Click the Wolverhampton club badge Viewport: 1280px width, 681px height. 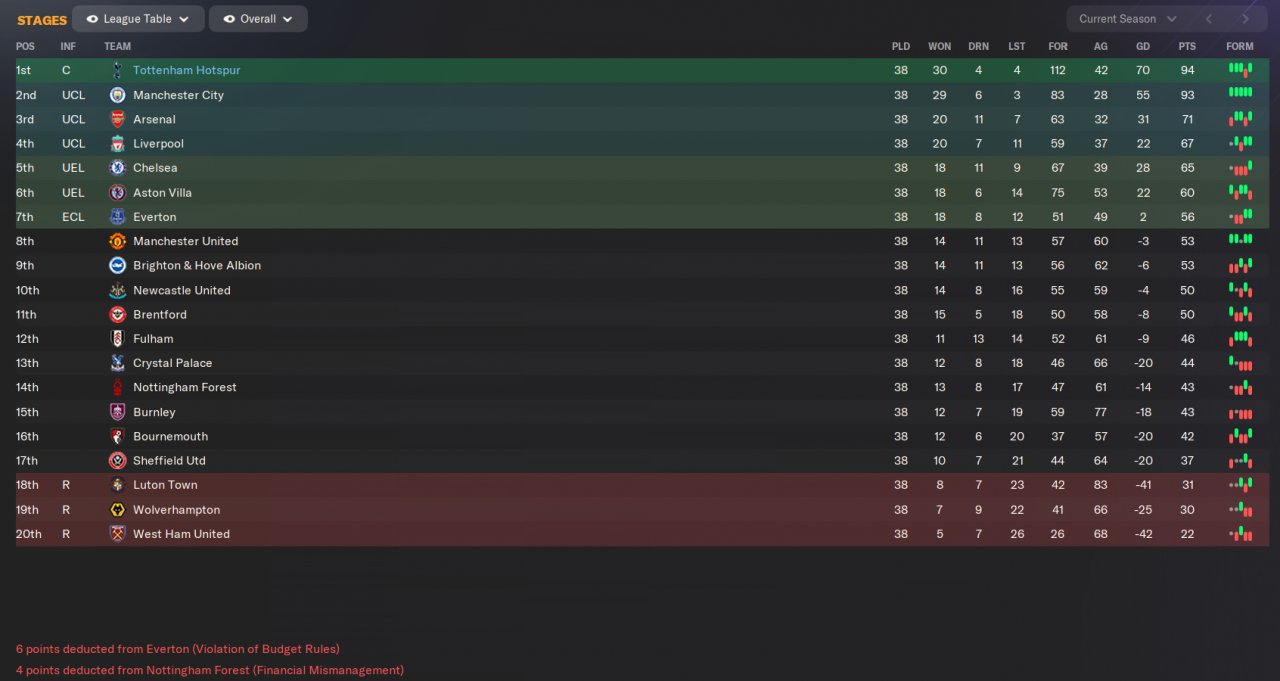pyautogui.click(x=117, y=510)
